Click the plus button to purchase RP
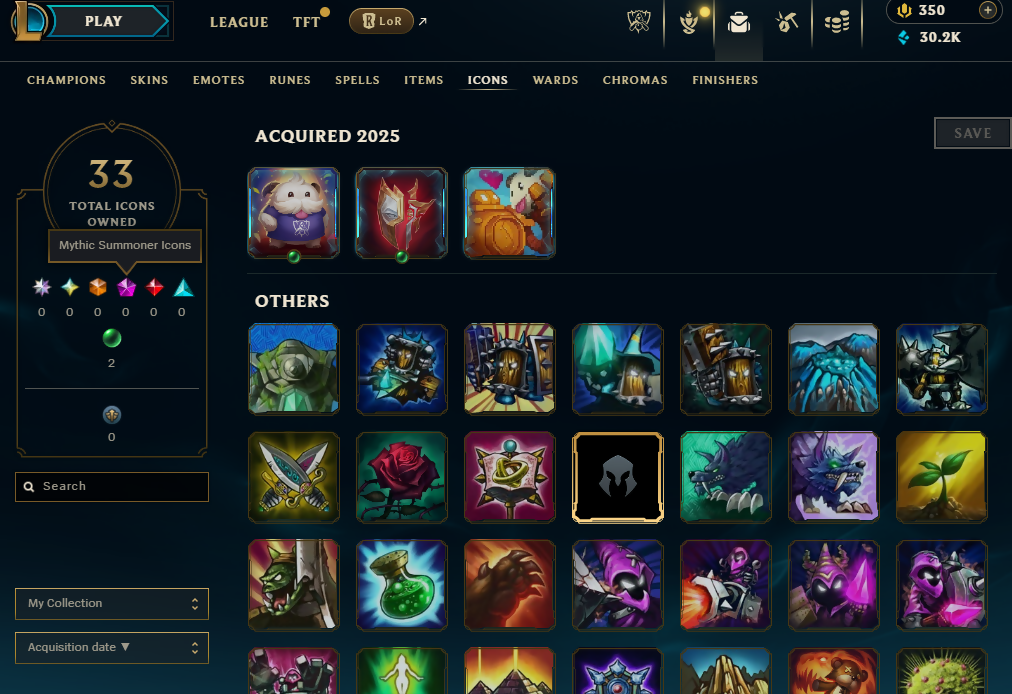Image resolution: width=1012 pixels, height=694 pixels. click(x=987, y=10)
